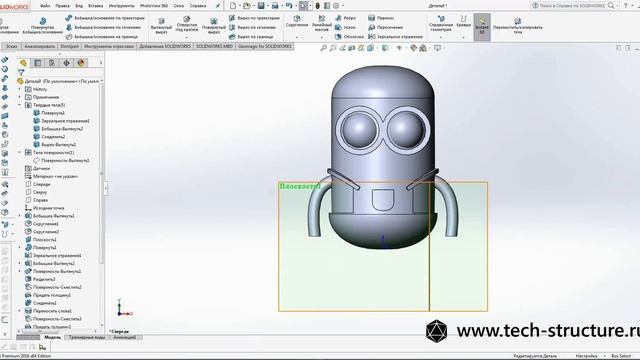Open the Вставка menu

(x=96, y=6)
